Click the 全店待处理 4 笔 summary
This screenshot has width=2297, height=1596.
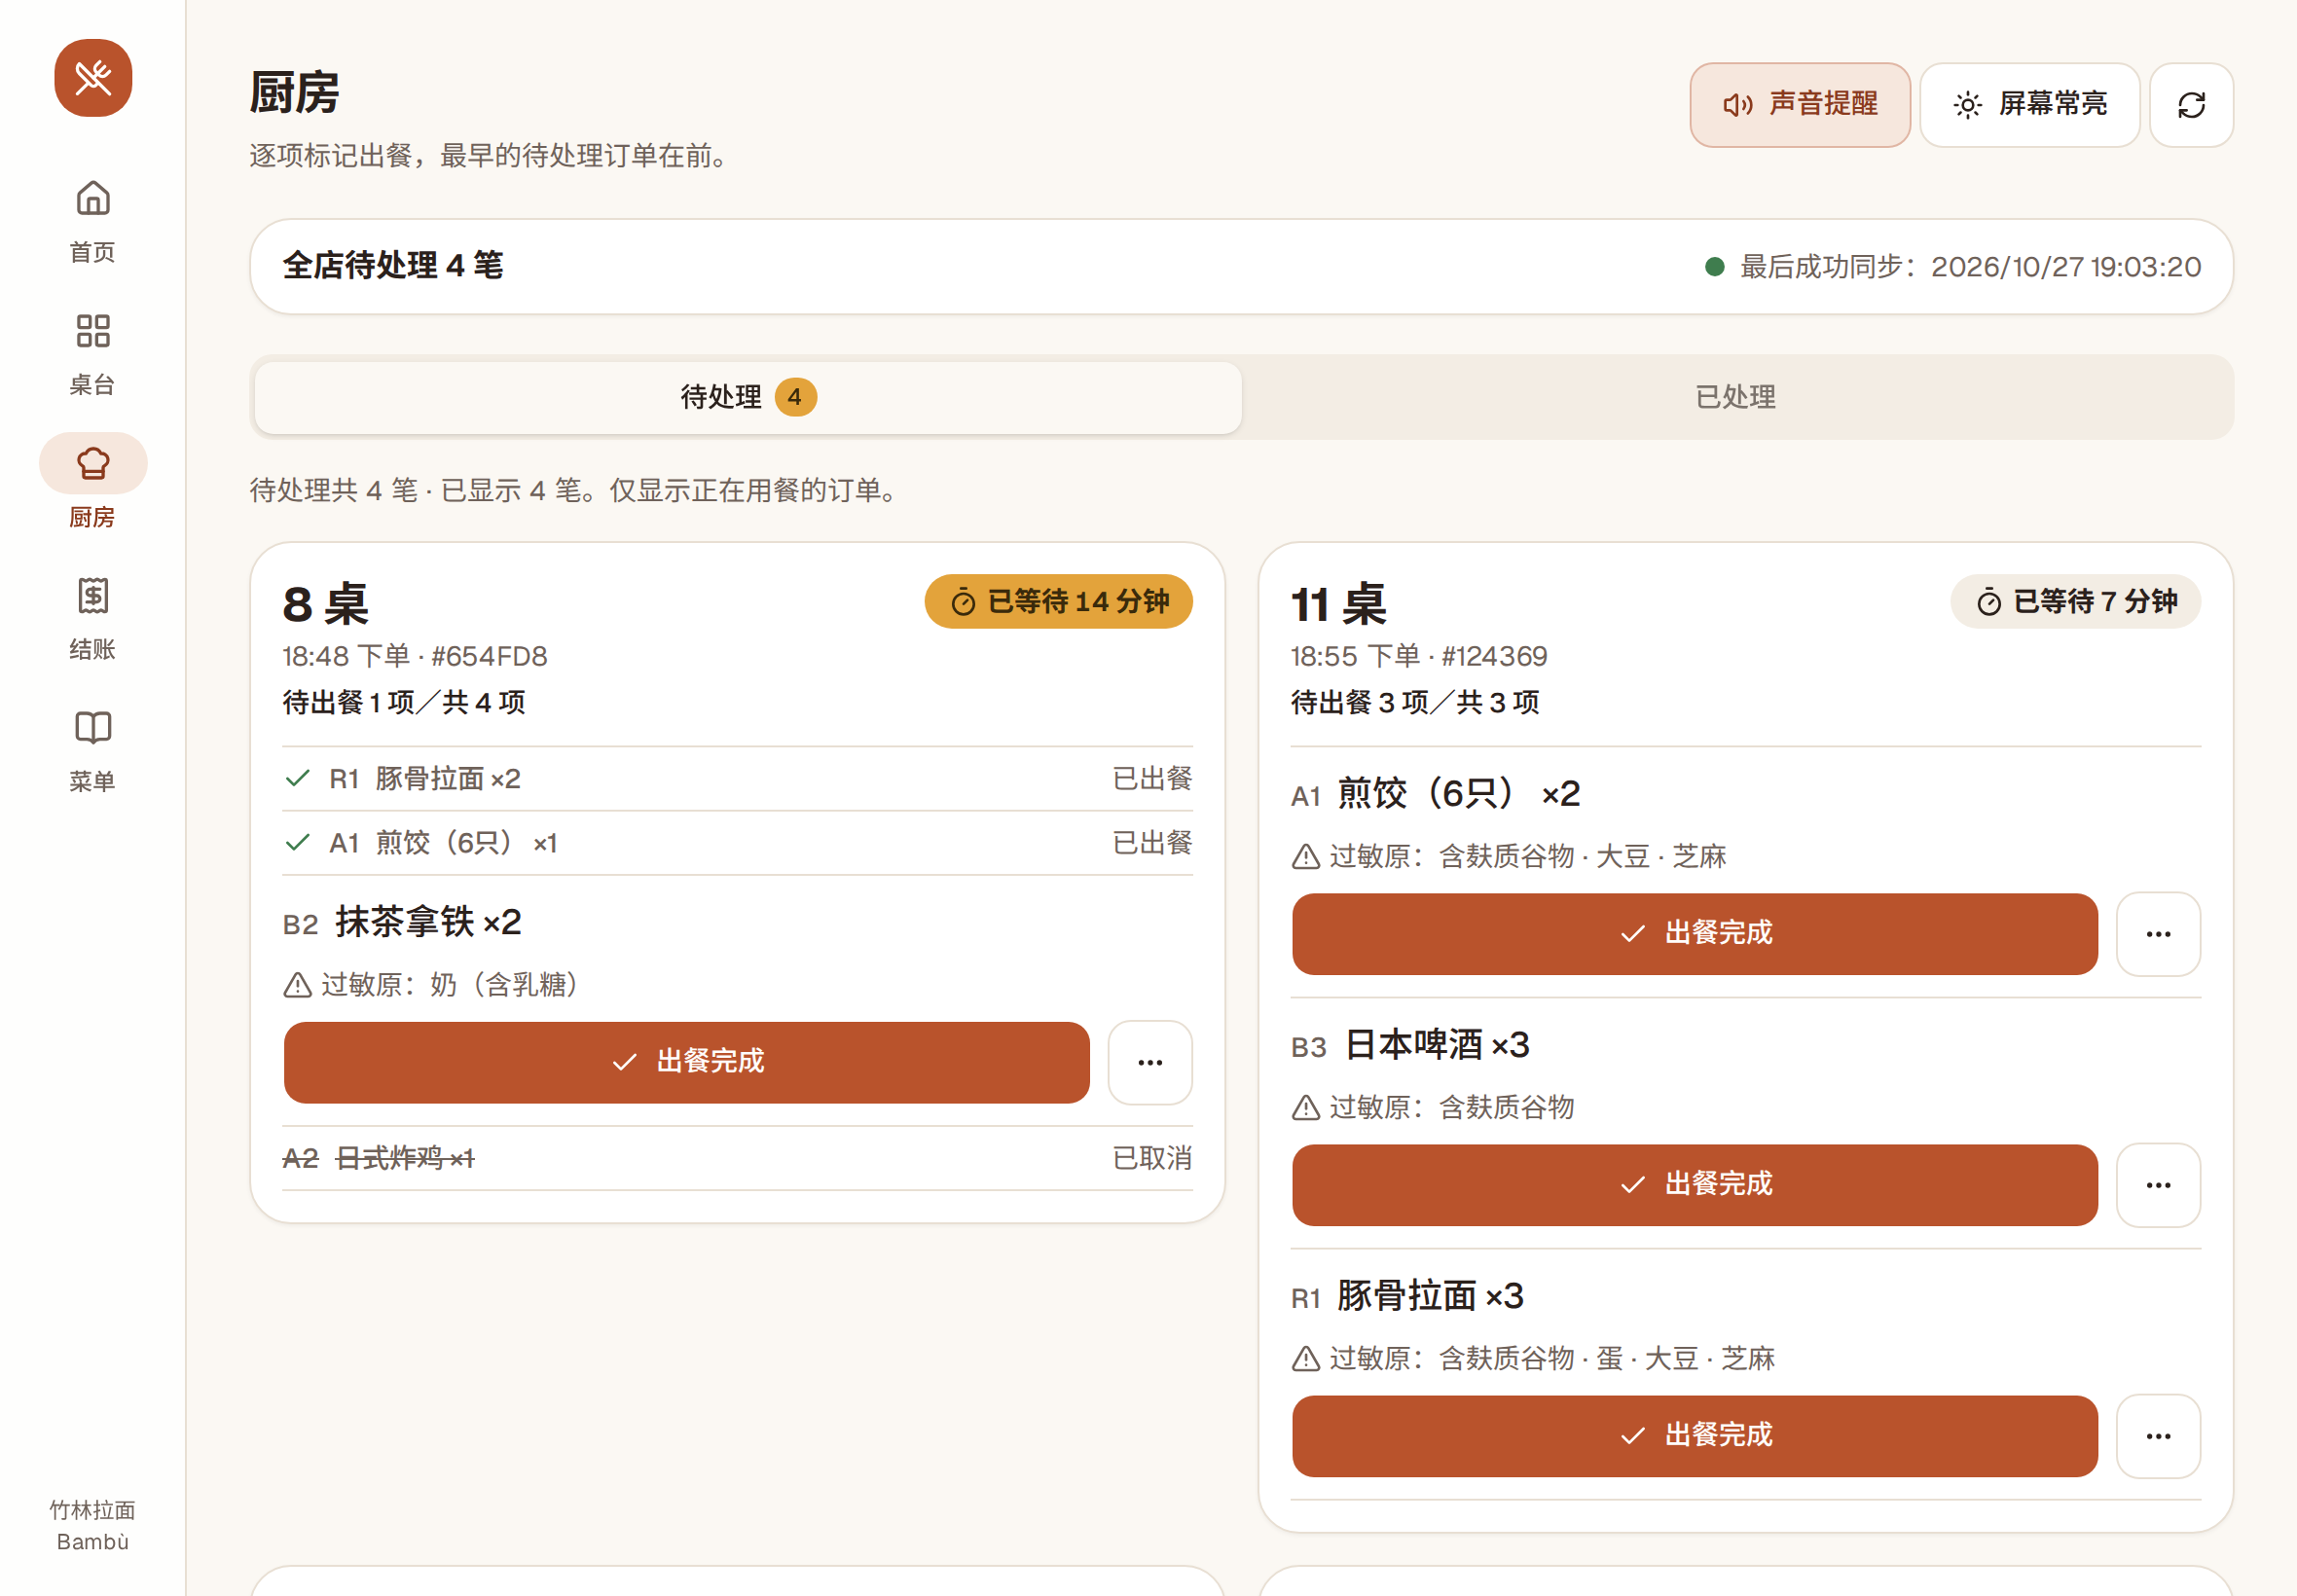(x=393, y=266)
